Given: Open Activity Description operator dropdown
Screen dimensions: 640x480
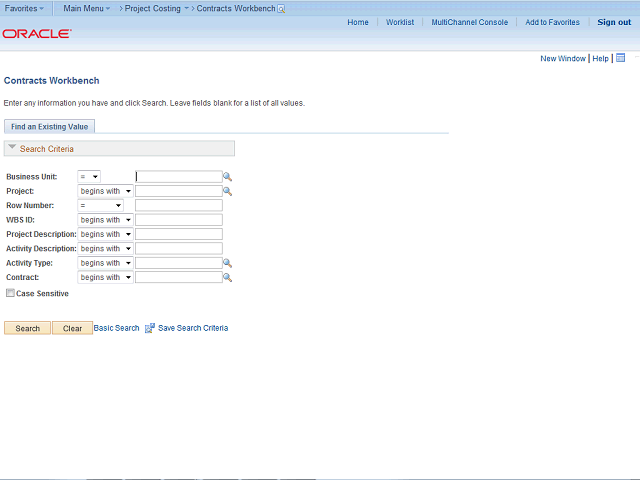Looking at the screenshot, I should (x=105, y=249).
